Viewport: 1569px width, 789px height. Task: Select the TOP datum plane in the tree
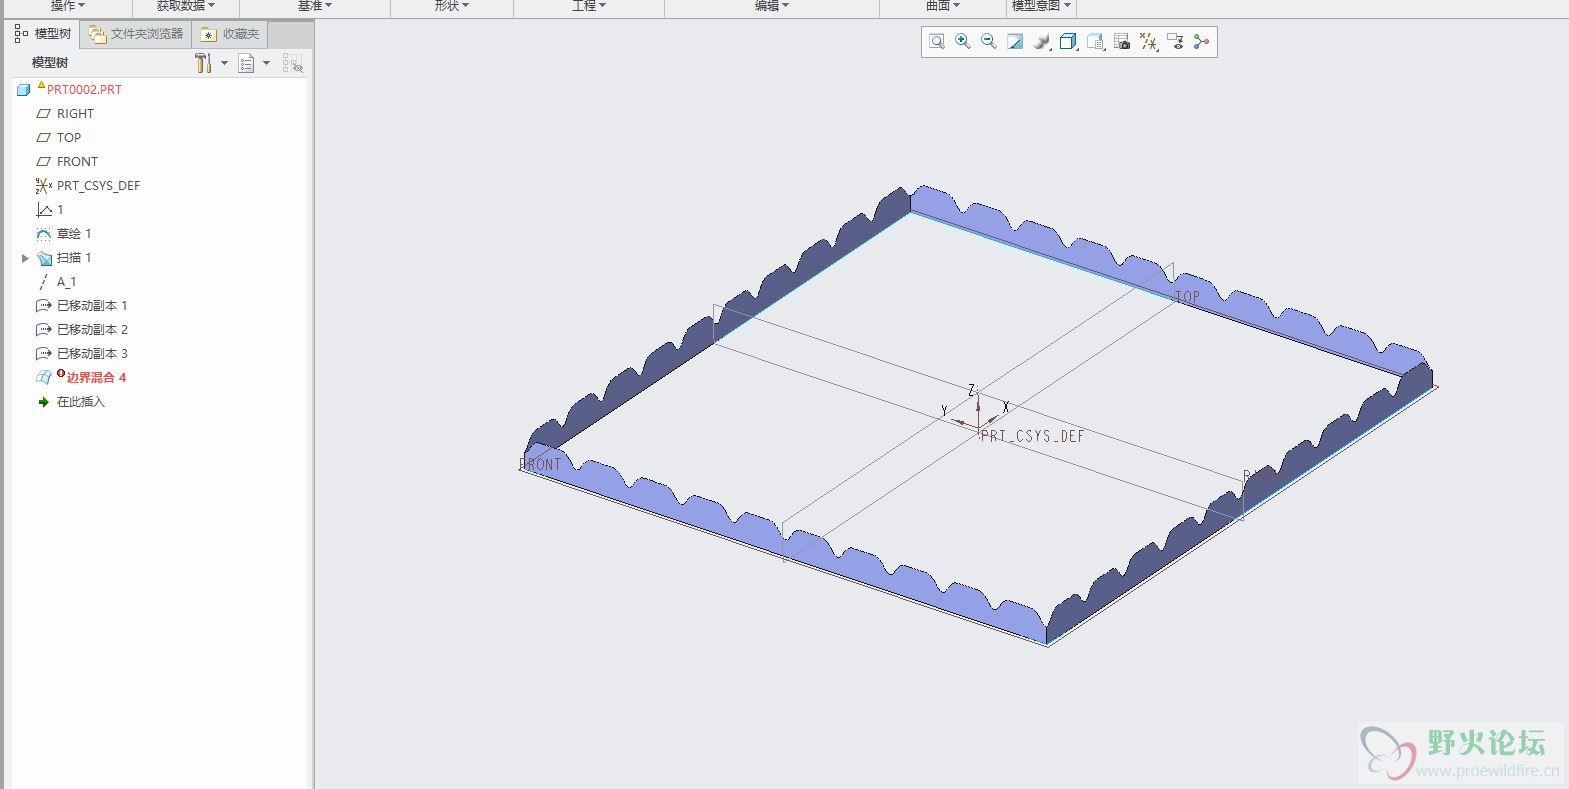click(69, 137)
